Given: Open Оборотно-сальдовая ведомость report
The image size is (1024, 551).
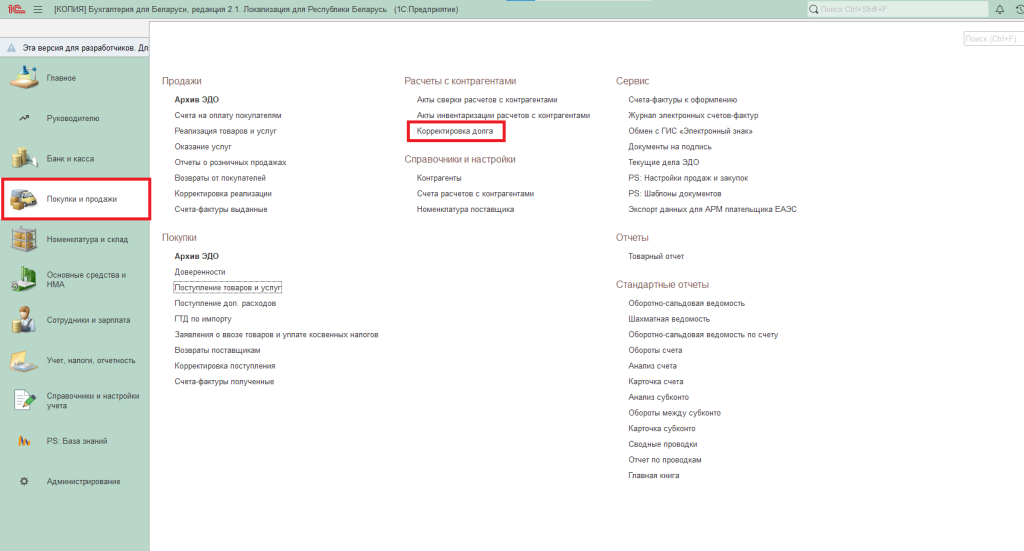Looking at the screenshot, I should pyautogui.click(x=686, y=303).
